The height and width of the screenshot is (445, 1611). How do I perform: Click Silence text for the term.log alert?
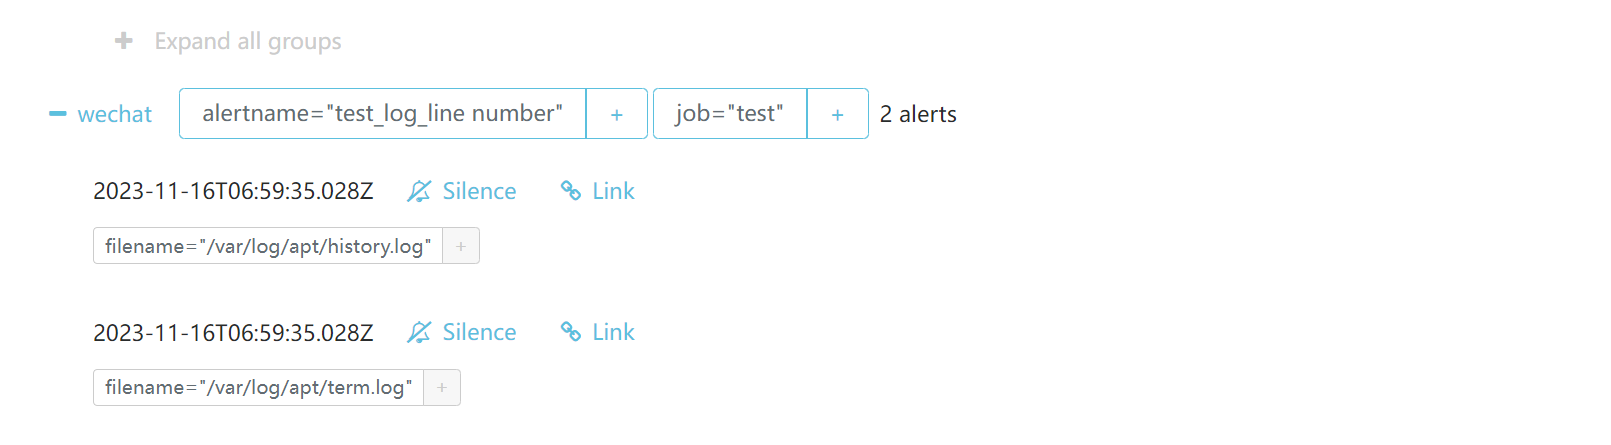coord(479,332)
